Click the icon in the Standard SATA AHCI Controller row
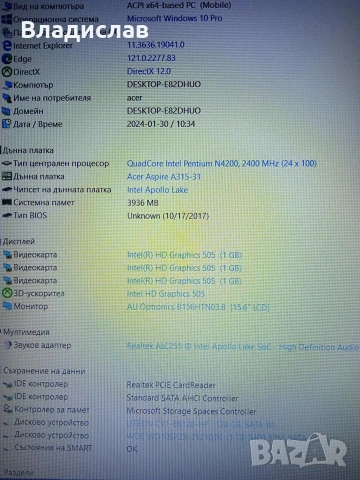The width and height of the screenshot is (360, 480). pos(8,397)
